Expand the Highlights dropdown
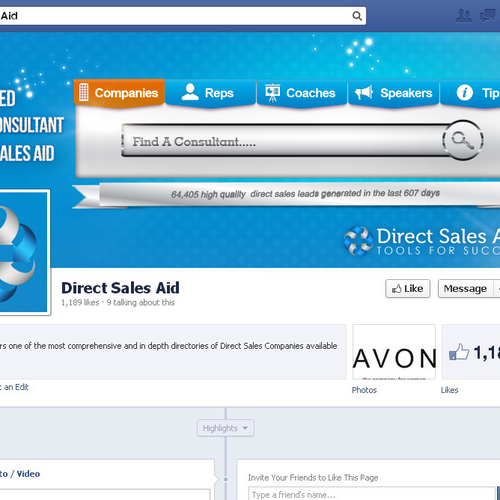The width and height of the screenshot is (500, 500). click(226, 428)
